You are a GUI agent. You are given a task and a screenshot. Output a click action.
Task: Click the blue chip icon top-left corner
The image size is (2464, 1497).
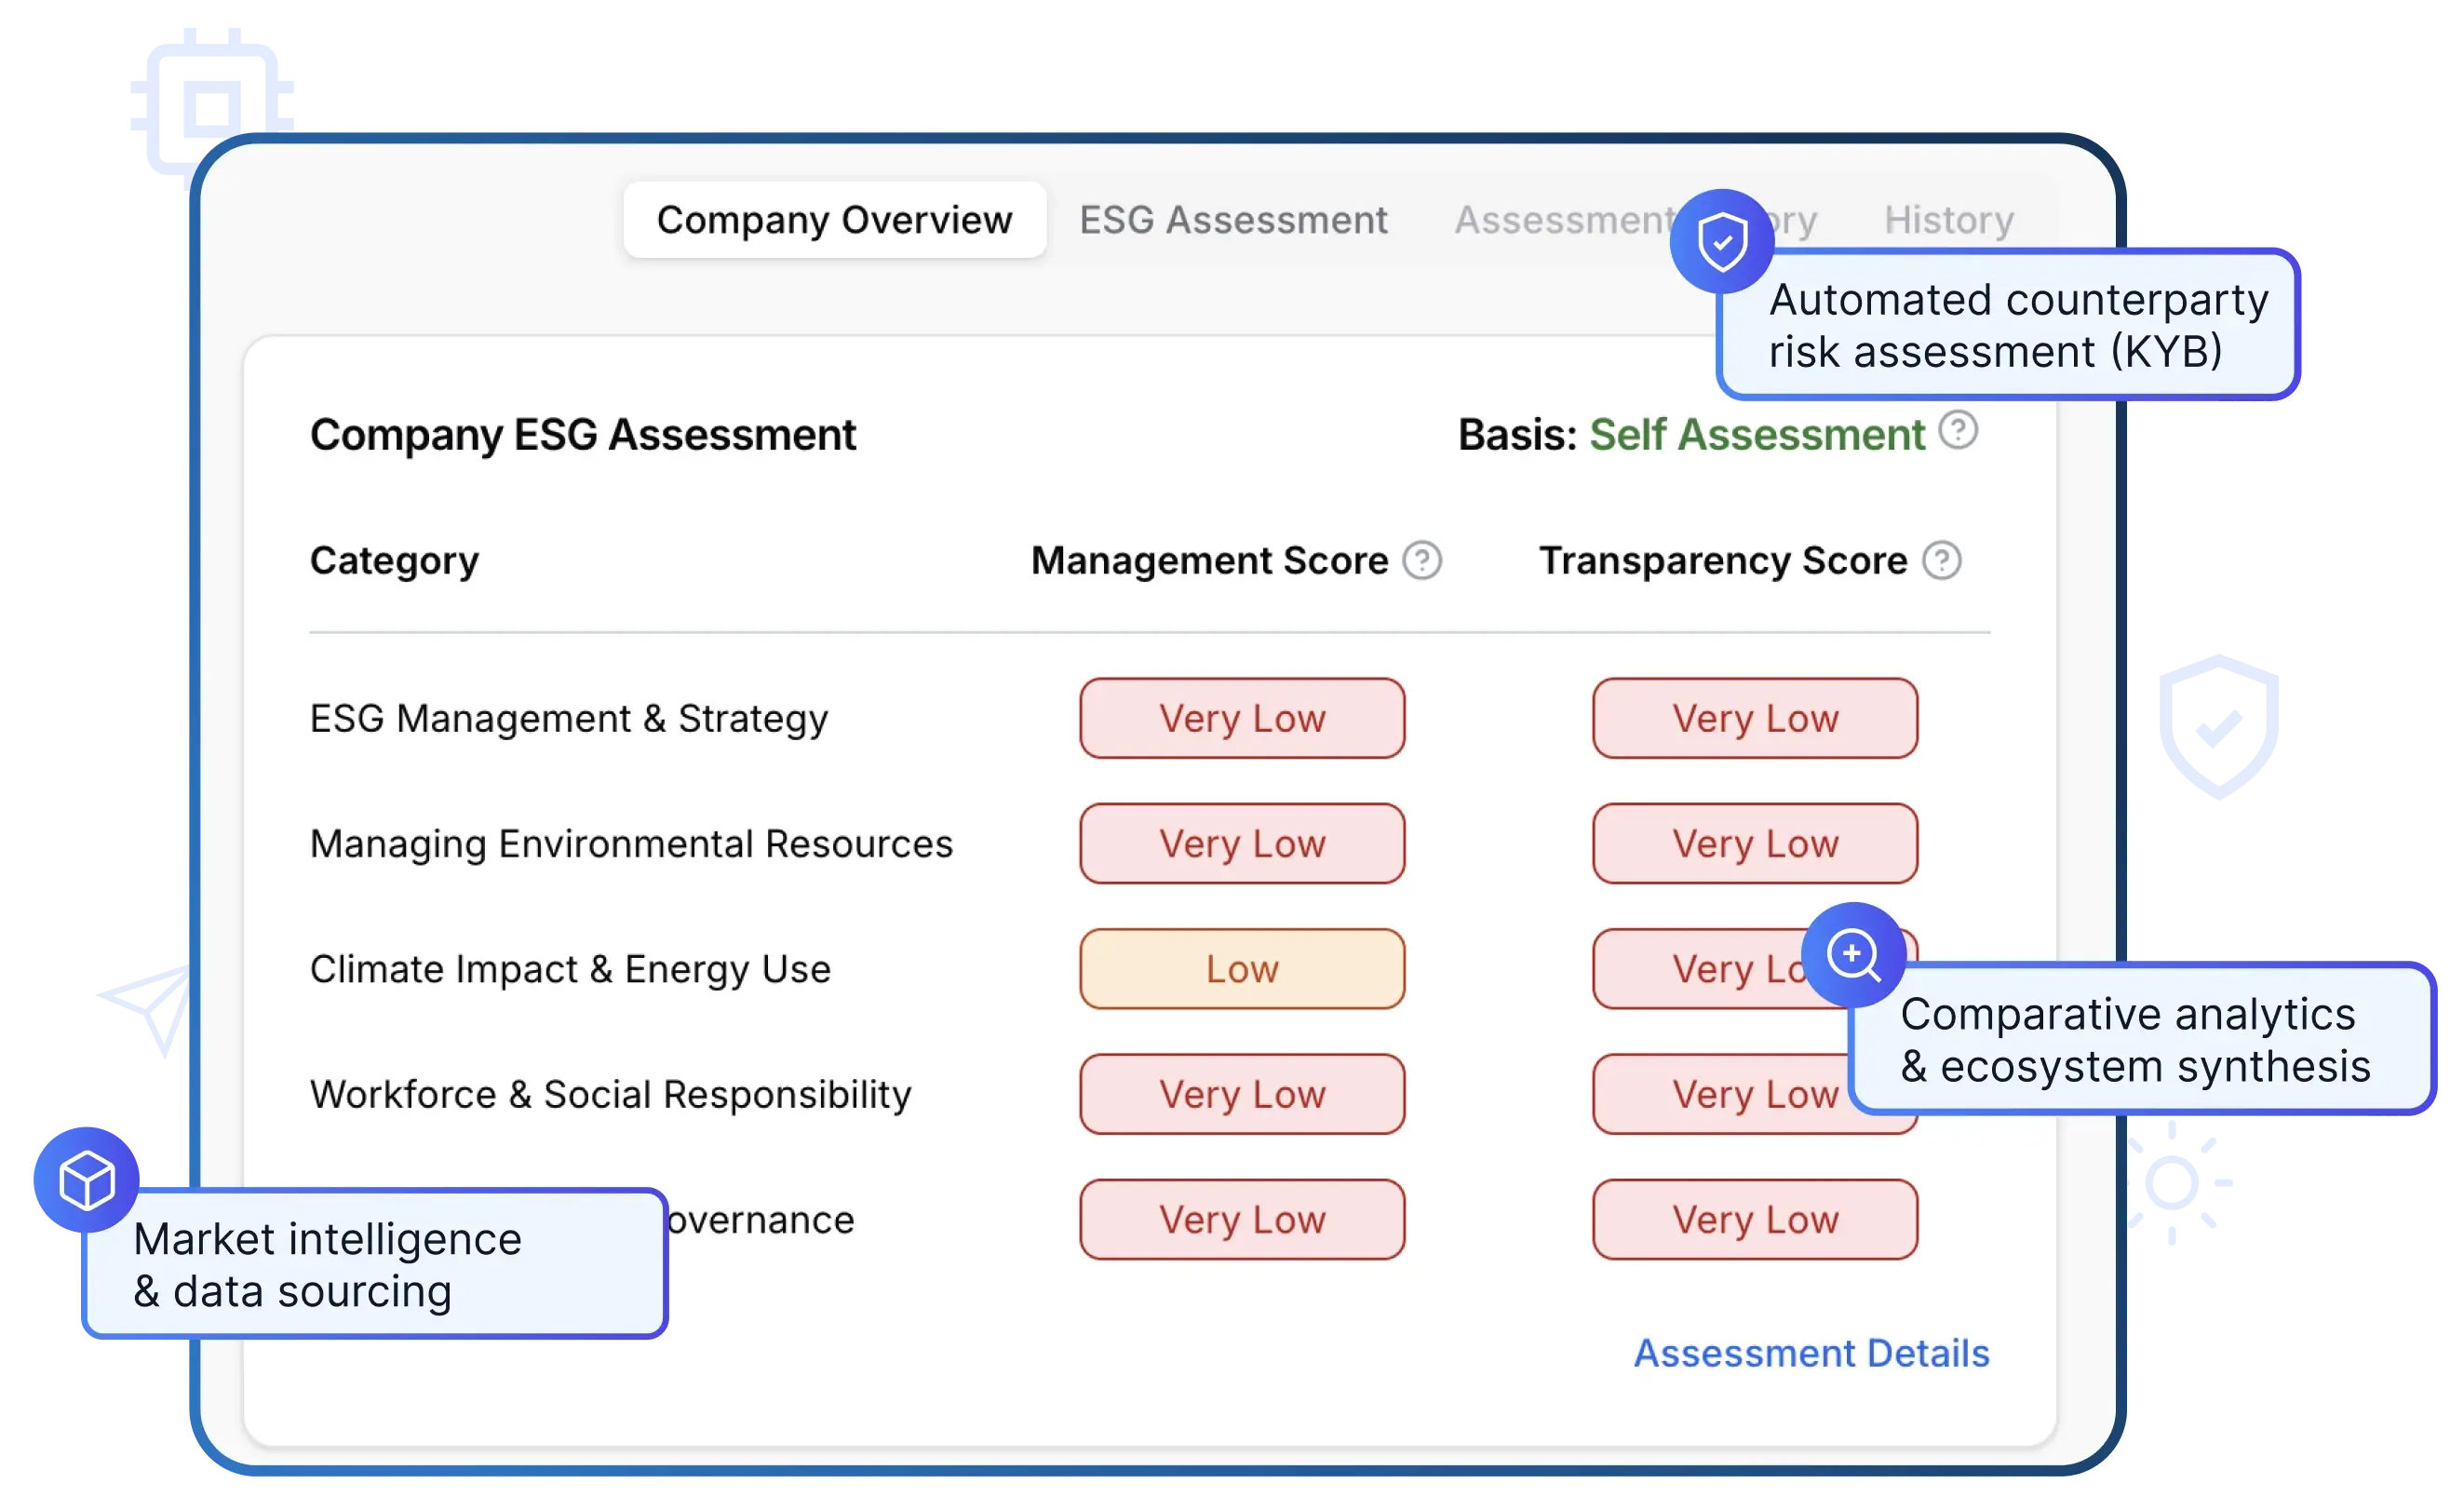click(213, 105)
